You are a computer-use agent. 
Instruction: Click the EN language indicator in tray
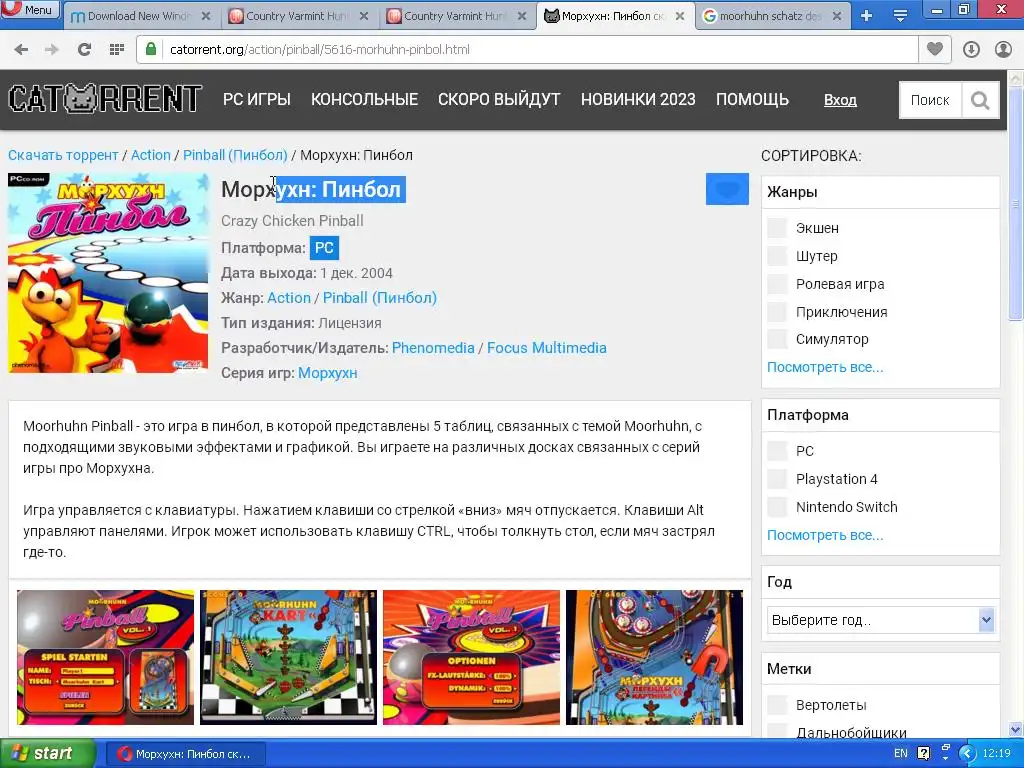[x=901, y=754]
